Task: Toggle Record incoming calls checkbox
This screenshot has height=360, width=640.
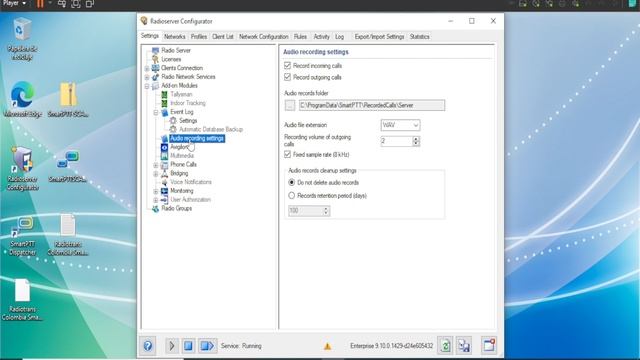Action: click(x=287, y=65)
